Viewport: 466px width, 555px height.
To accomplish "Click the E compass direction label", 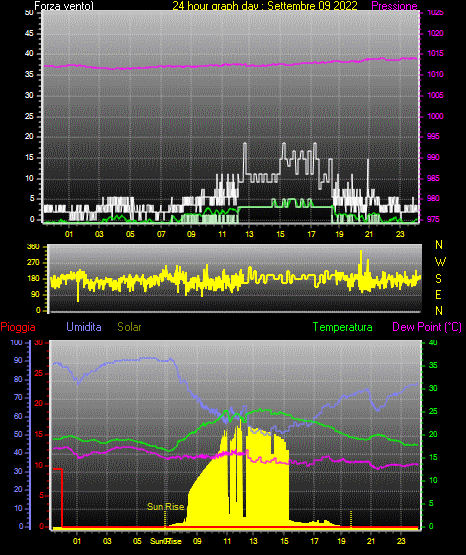I will click(x=438, y=294).
